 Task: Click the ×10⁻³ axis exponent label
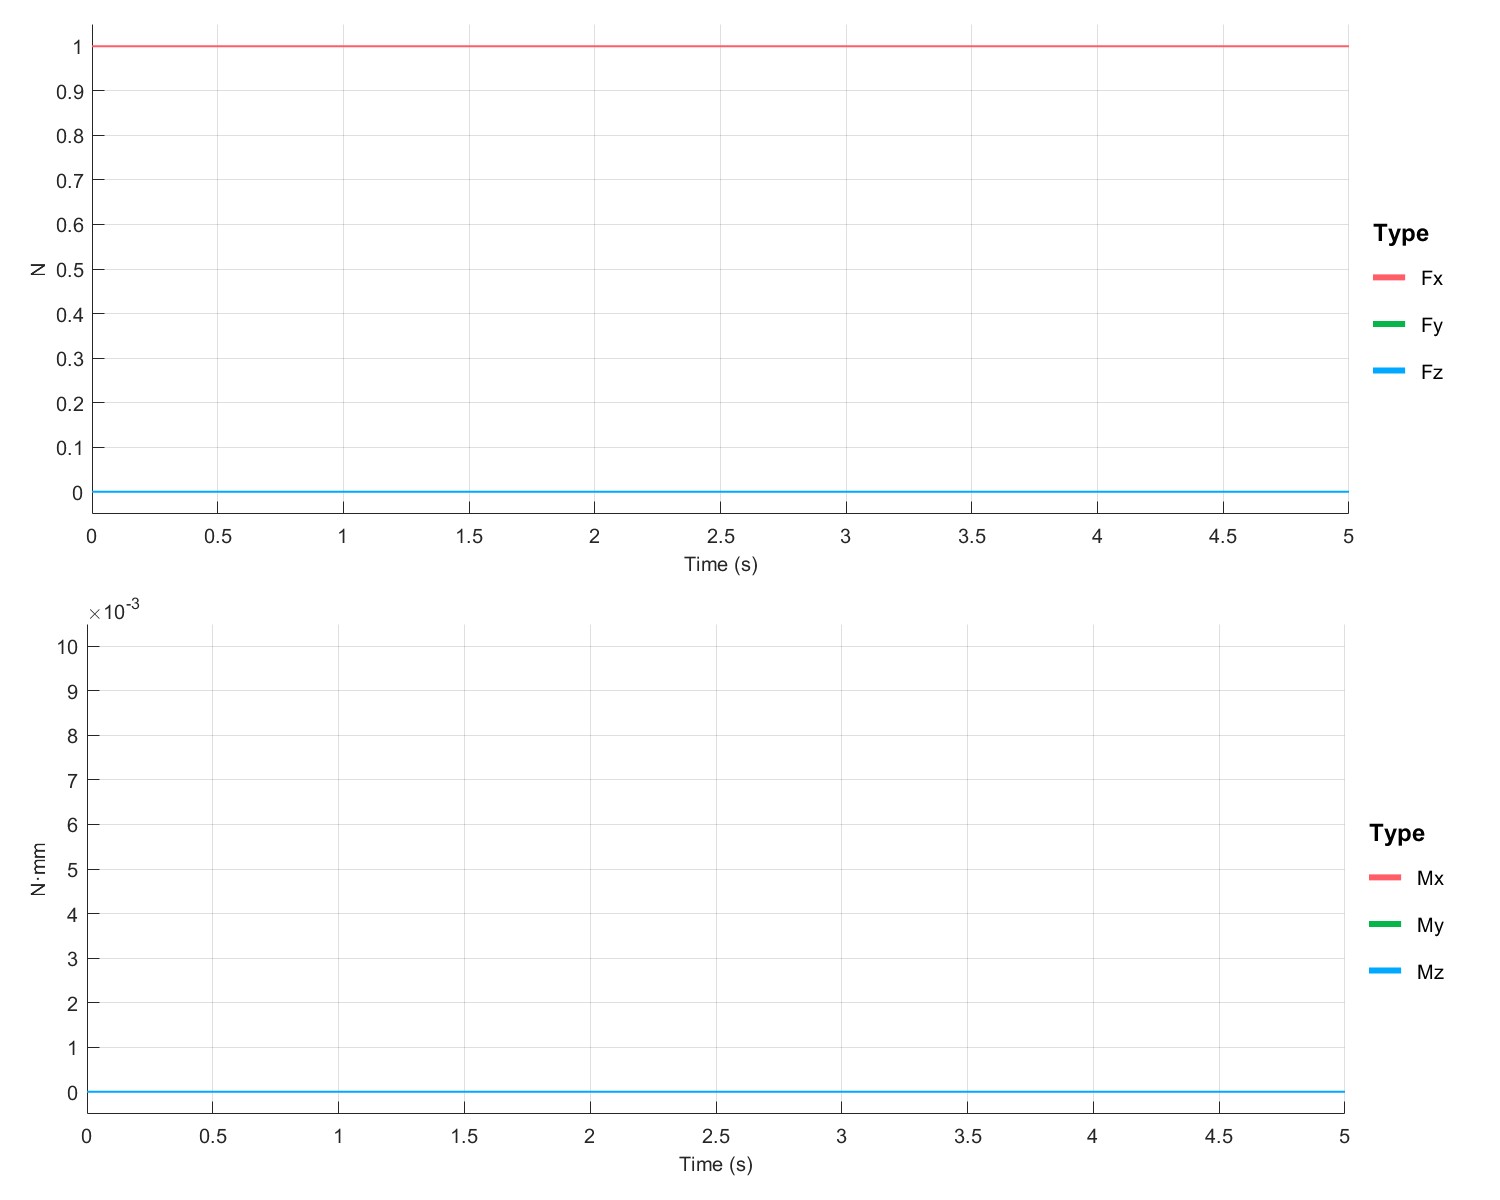point(114,610)
